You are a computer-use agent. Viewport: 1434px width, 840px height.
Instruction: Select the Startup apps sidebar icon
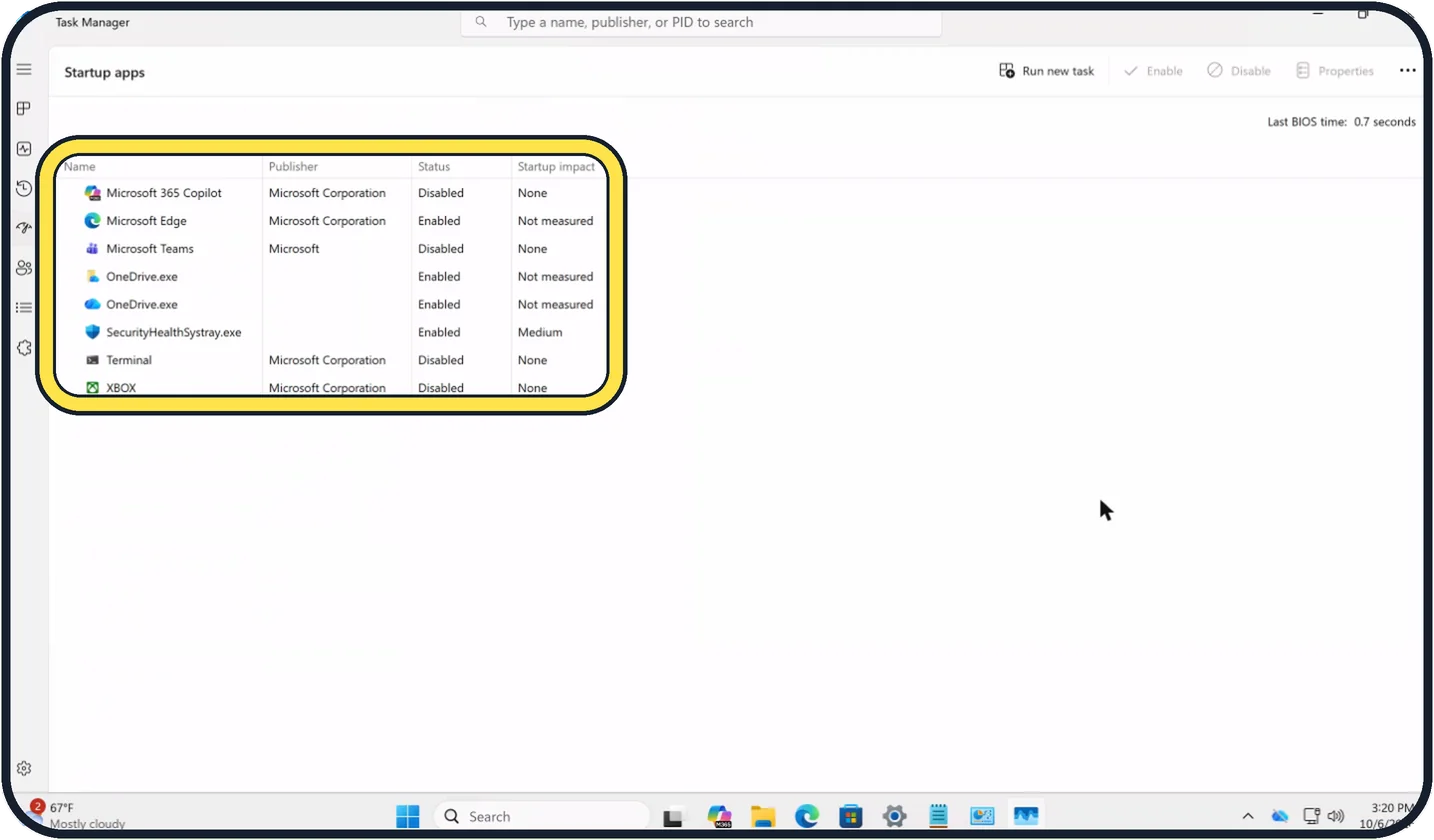tap(24, 228)
